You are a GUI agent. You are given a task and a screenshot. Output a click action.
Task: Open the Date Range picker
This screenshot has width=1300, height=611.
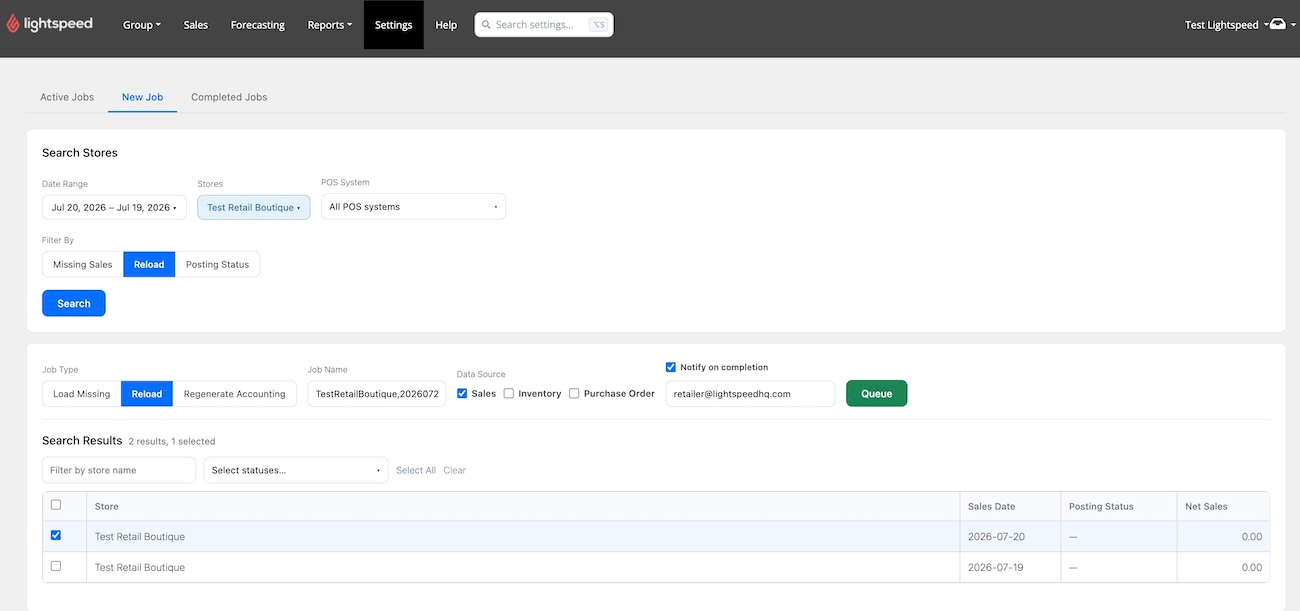pyautogui.click(x=114, y=207)
